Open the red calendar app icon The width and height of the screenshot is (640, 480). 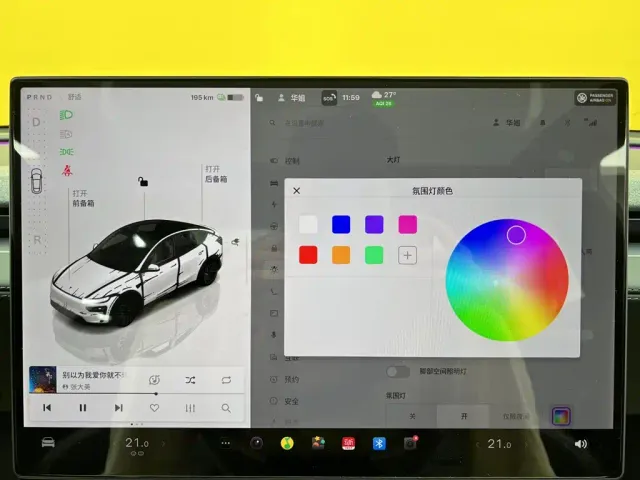tap(348, 443)
